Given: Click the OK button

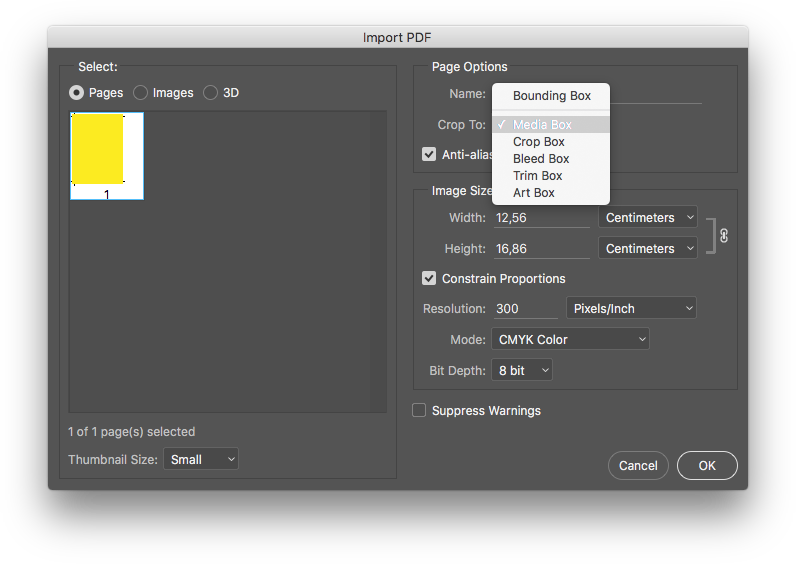Looking at the screenshot, I should pyautogui.click(x=707, y=466).
